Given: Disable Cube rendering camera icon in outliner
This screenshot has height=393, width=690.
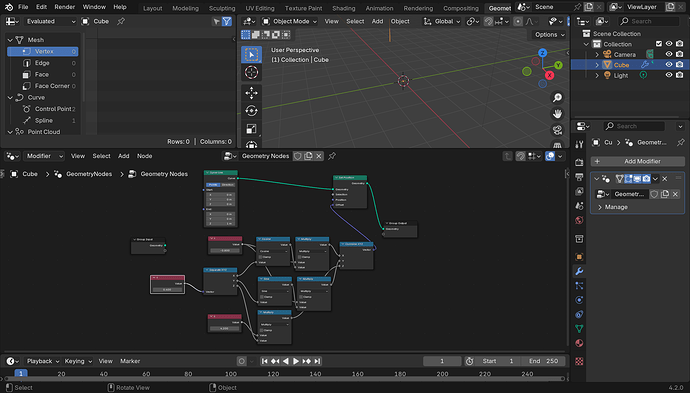Looking at the screenshot, I should (679, 65).
